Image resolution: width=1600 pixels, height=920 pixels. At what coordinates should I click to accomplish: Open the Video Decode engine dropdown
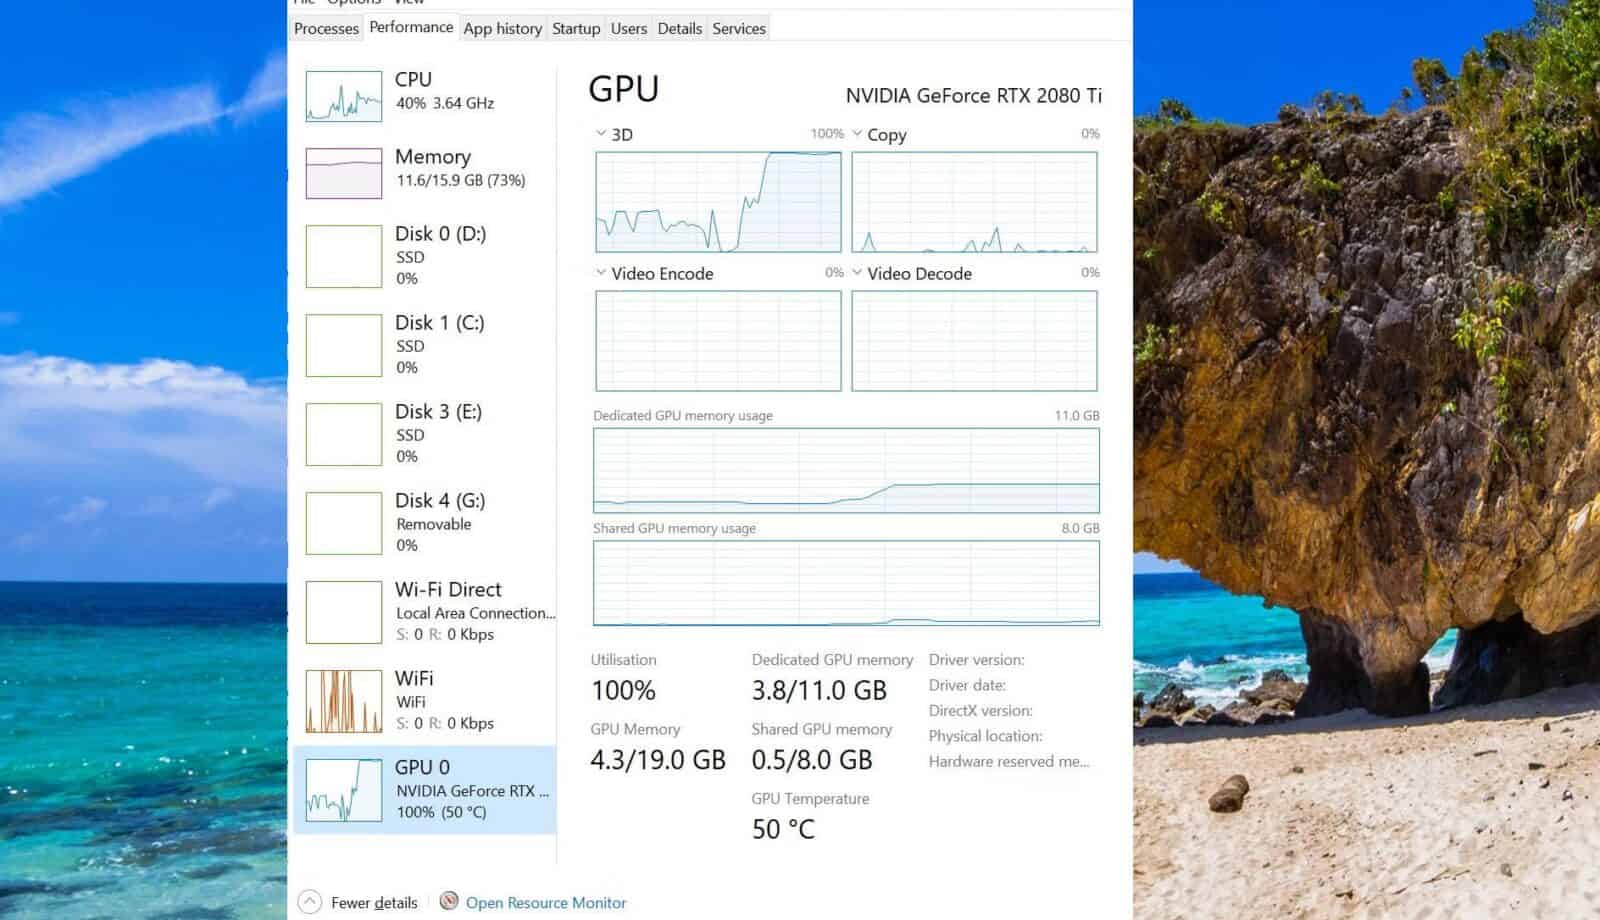click(857, 272)
